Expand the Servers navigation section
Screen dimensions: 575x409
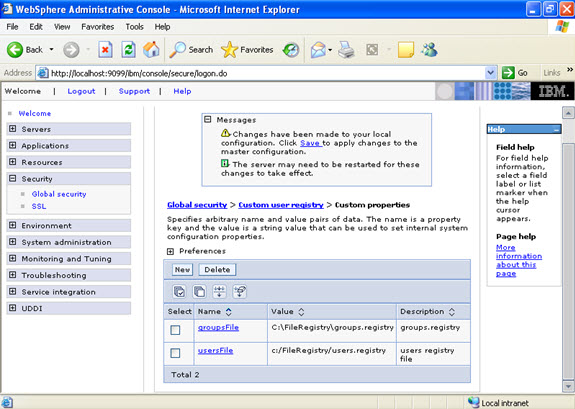(12, 129)
